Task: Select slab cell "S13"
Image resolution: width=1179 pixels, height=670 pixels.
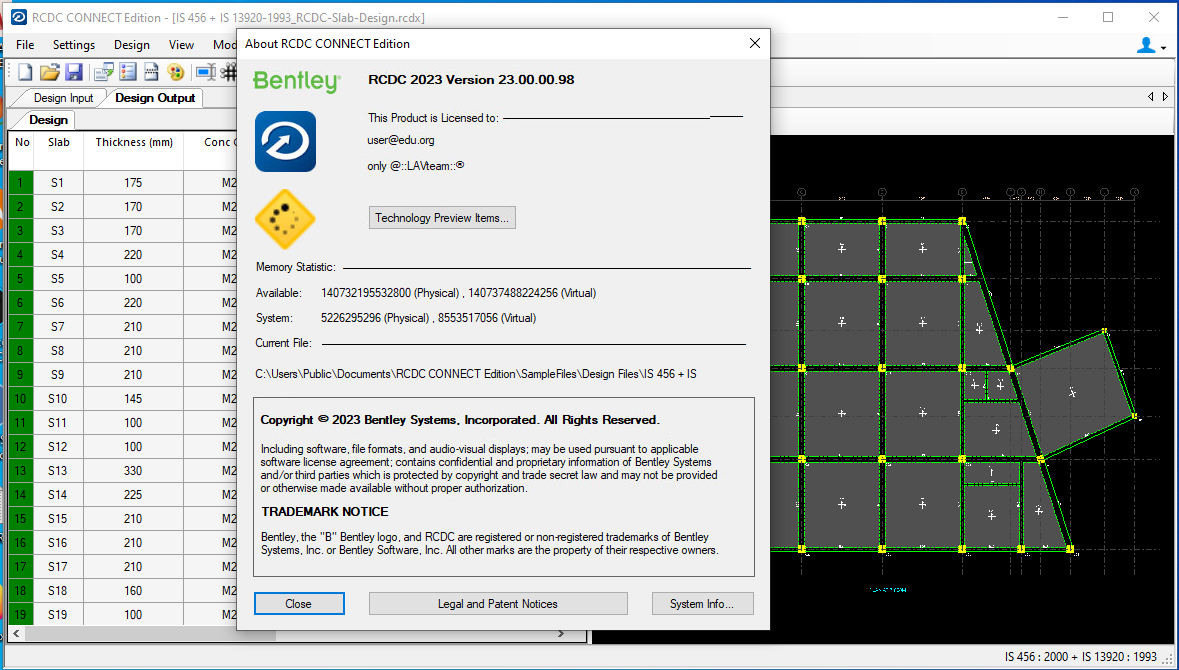Action: tap(58, 471)
